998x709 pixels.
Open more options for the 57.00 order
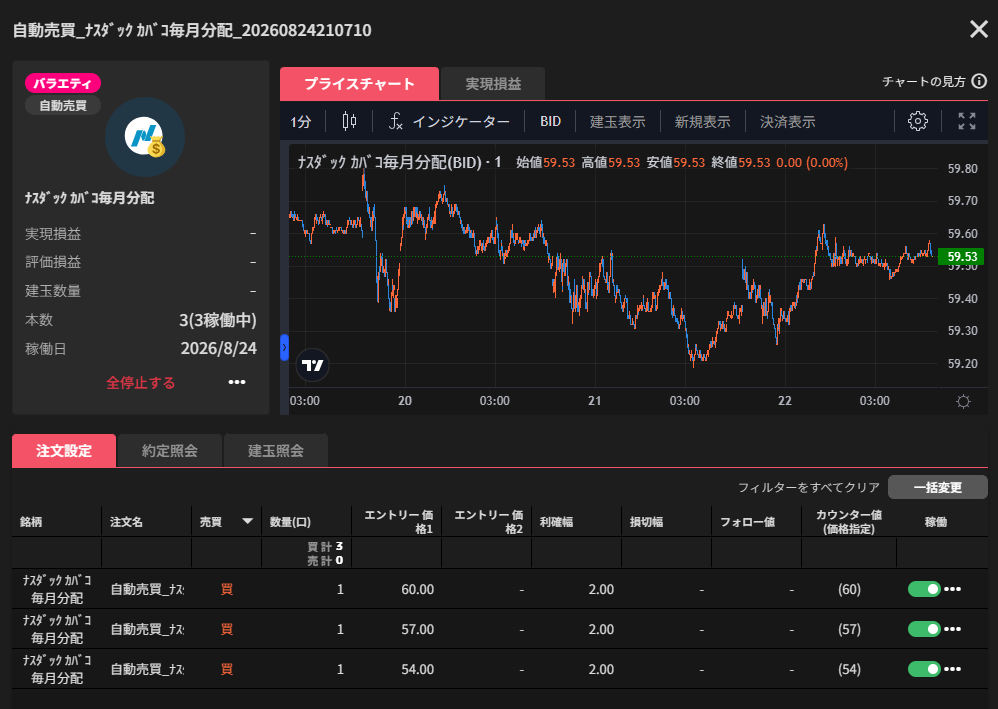point(952,629)
